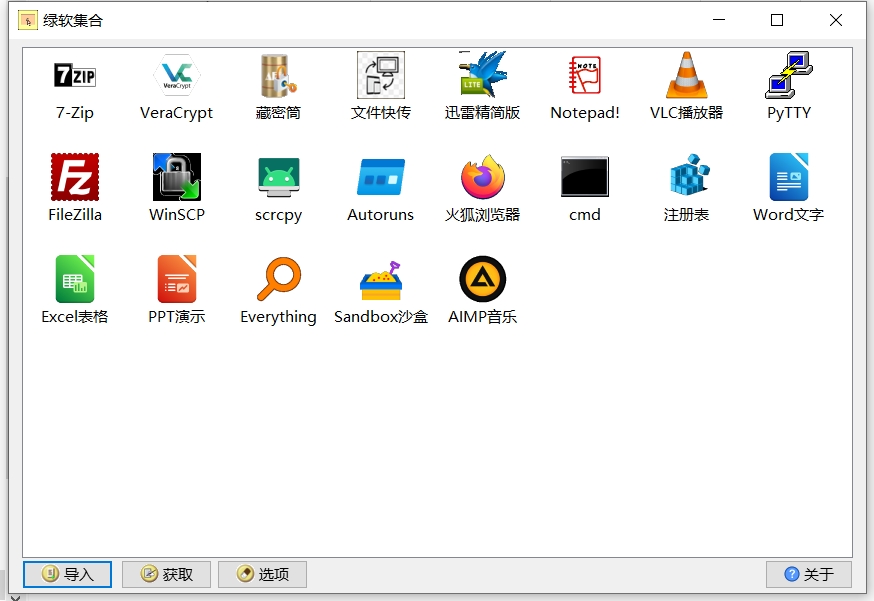Select the scrcpy Android icon
The height and width of the screenshot is (601, 874).
point(279,177)
